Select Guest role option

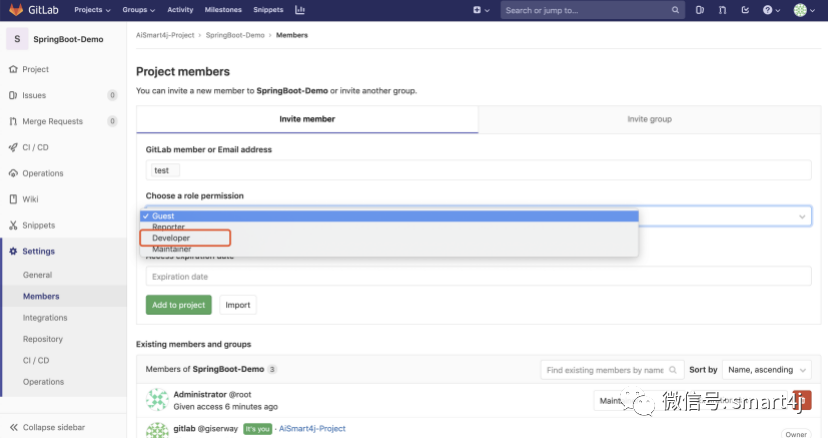(x=389, y=216)
